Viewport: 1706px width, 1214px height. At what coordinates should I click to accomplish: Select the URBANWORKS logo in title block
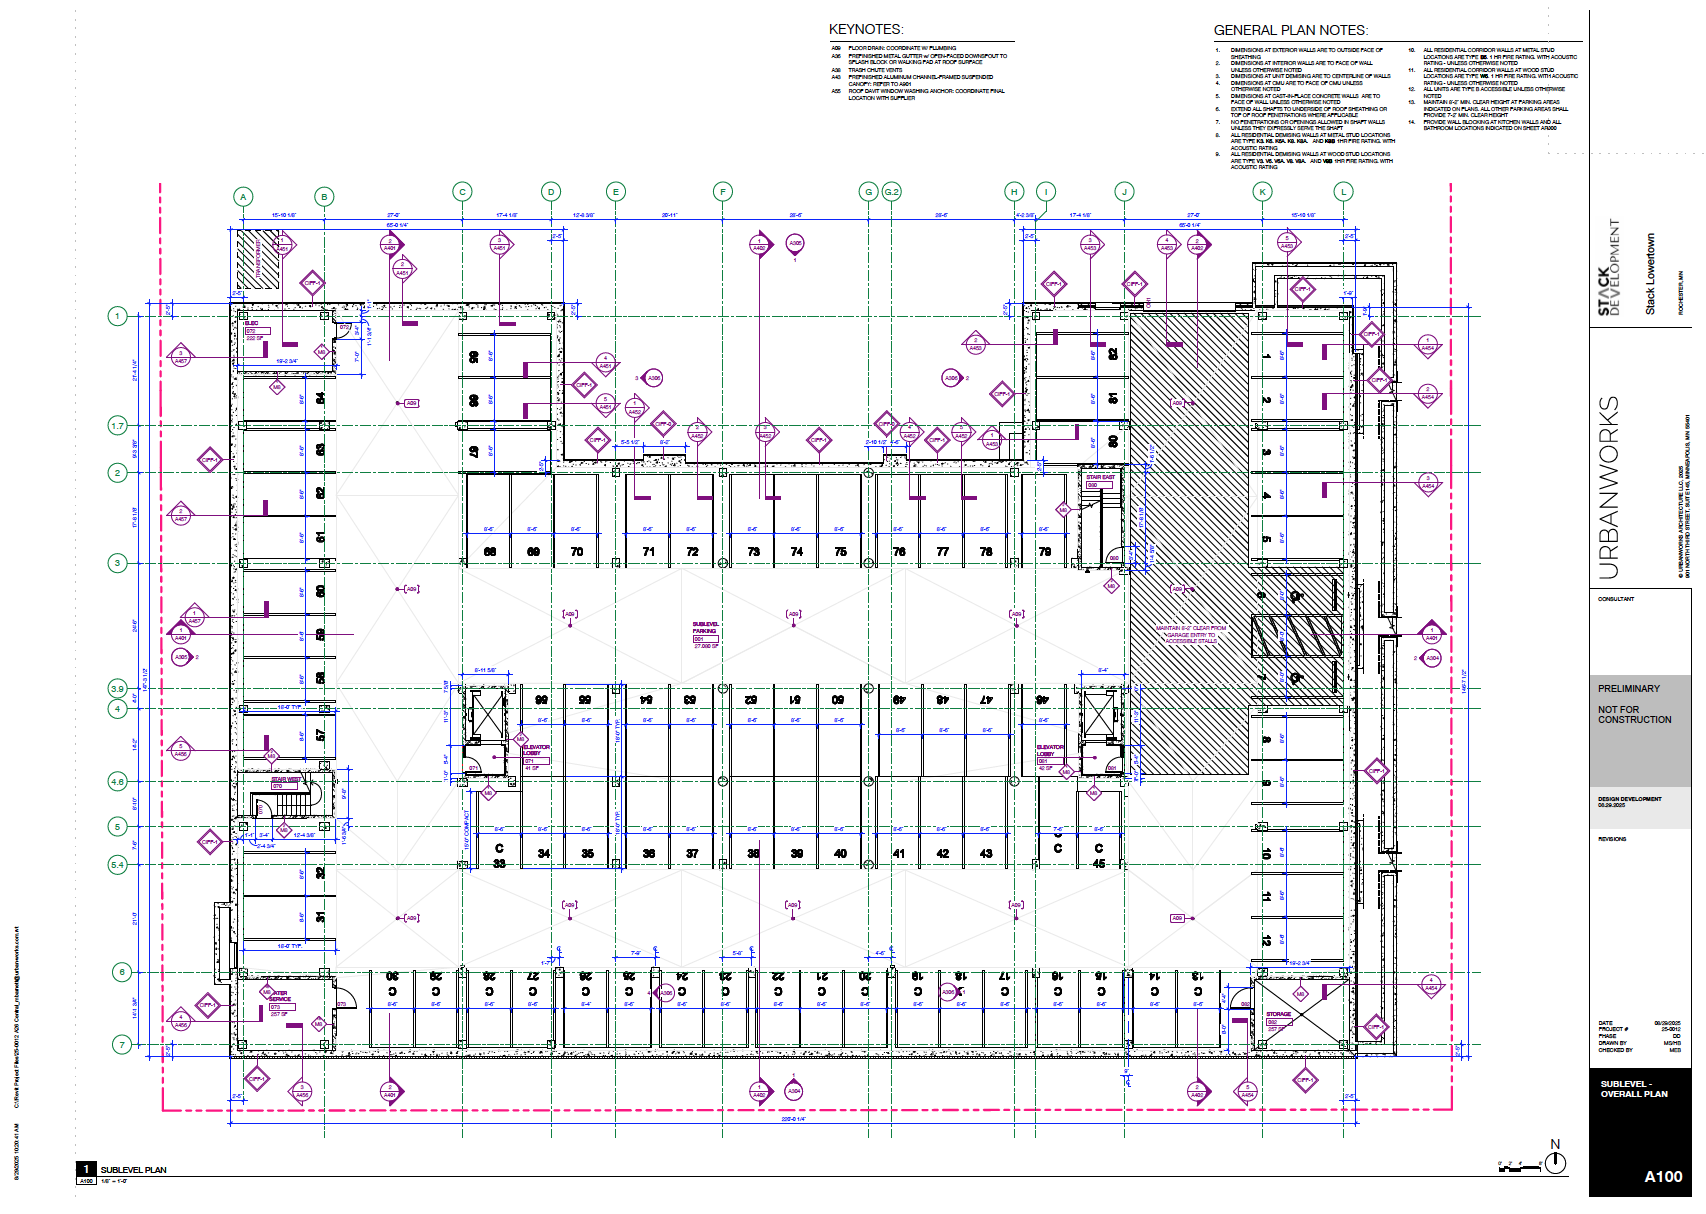point(1608,488)
